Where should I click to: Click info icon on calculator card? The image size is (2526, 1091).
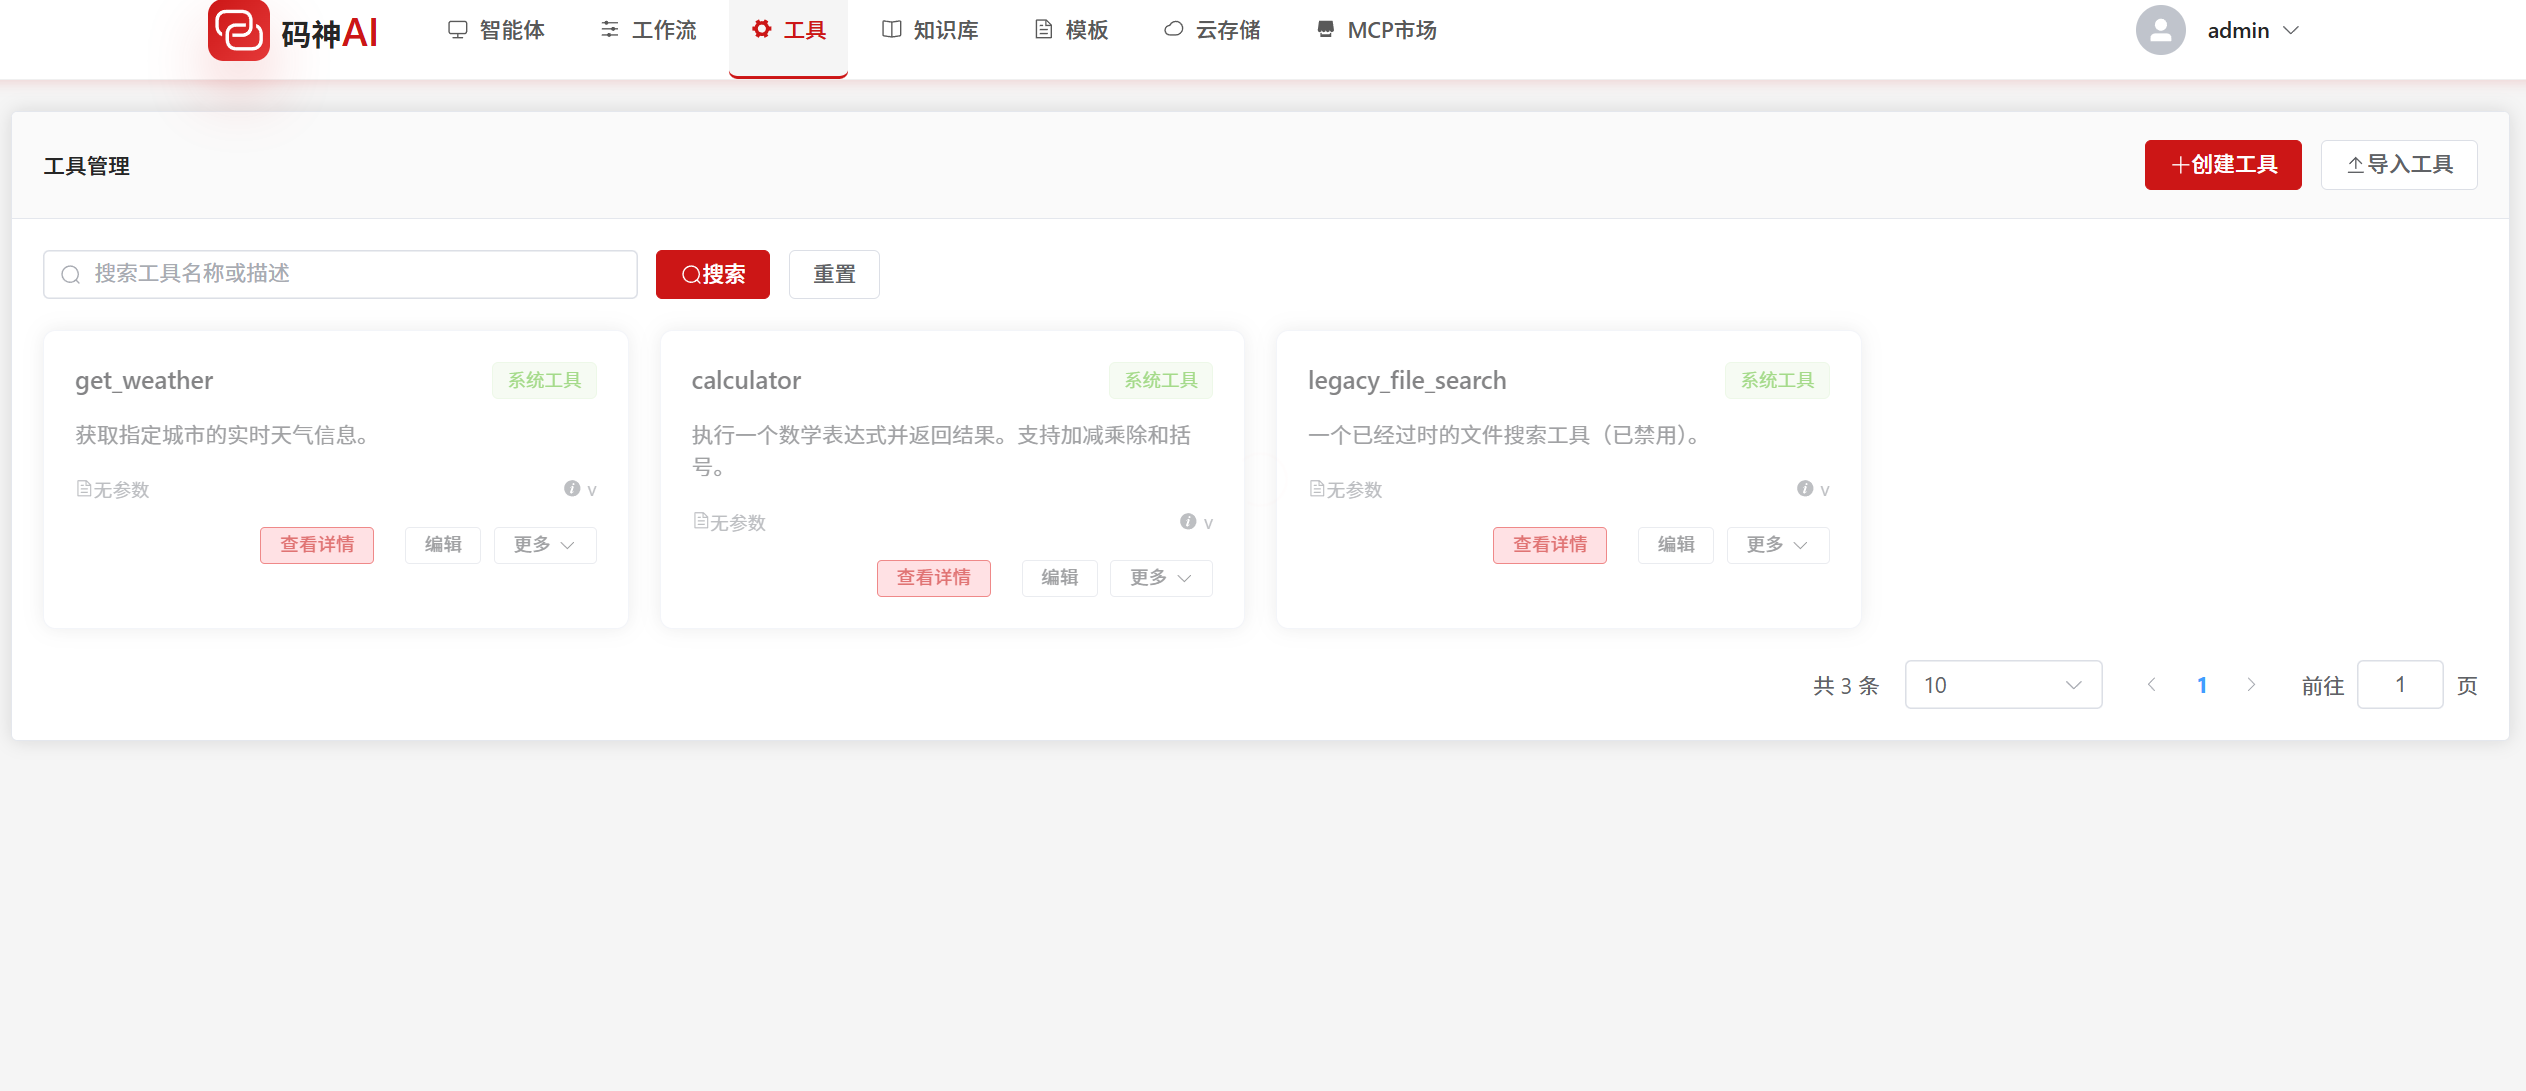click(1188, 522)
